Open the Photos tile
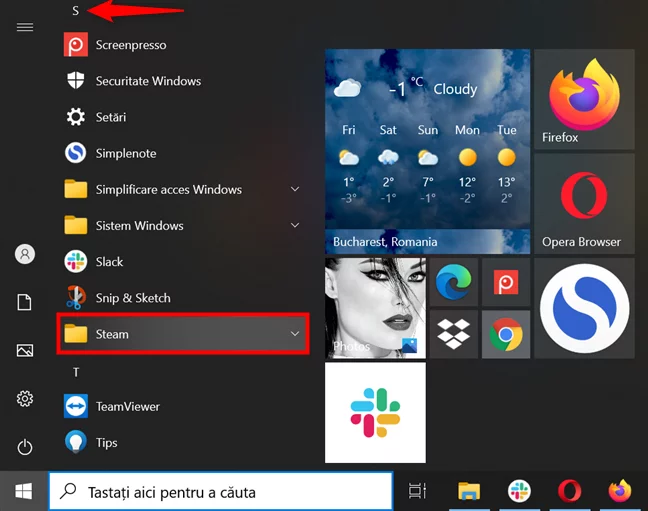 375,308
